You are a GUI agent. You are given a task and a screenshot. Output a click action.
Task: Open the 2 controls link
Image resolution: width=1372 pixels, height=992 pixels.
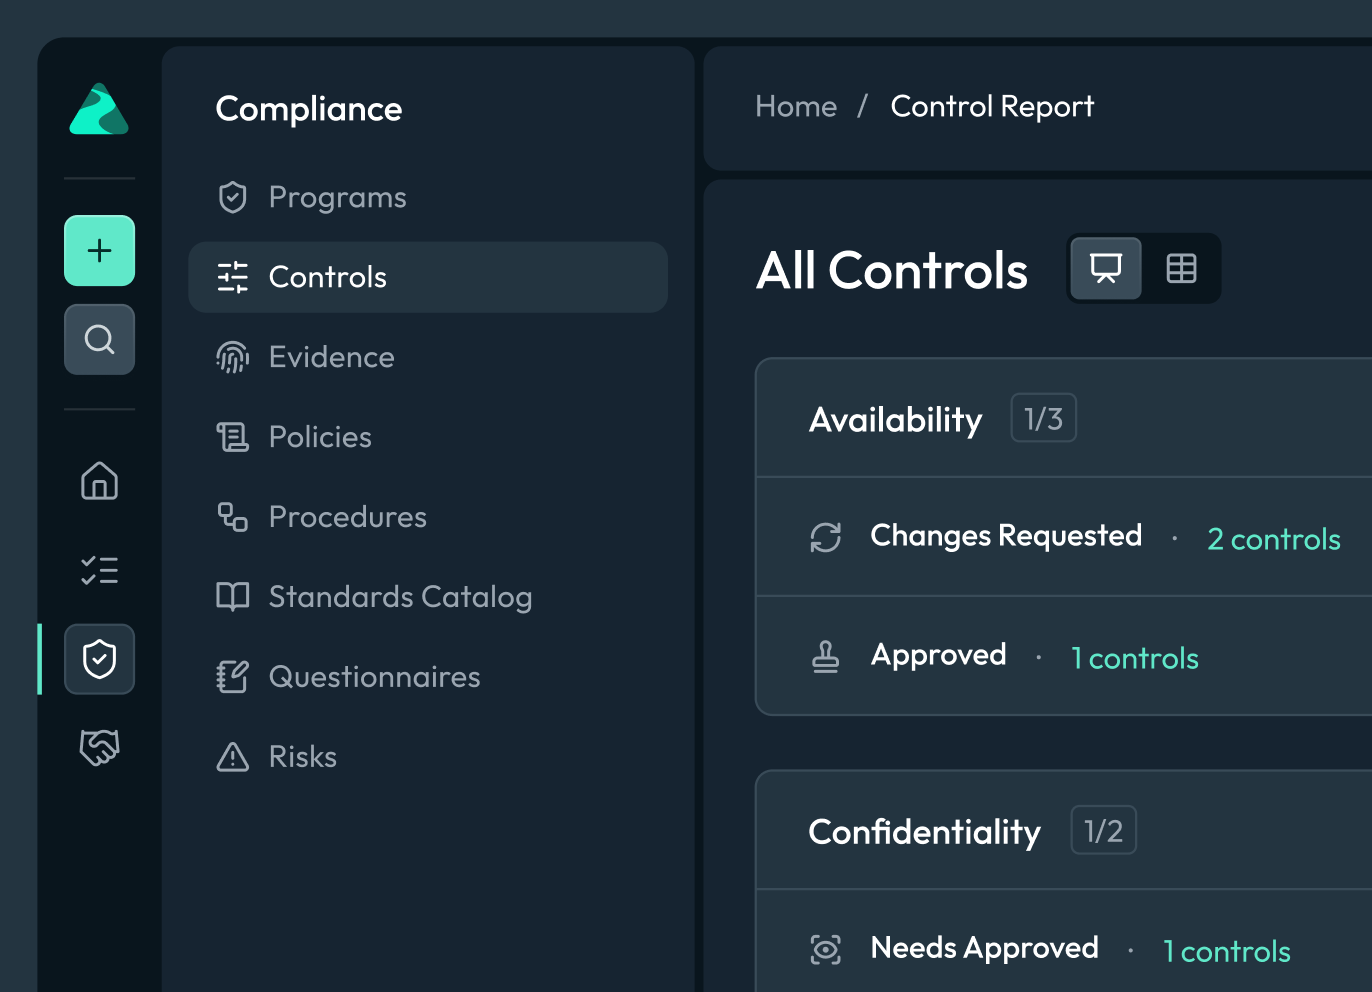point(1274,539)
